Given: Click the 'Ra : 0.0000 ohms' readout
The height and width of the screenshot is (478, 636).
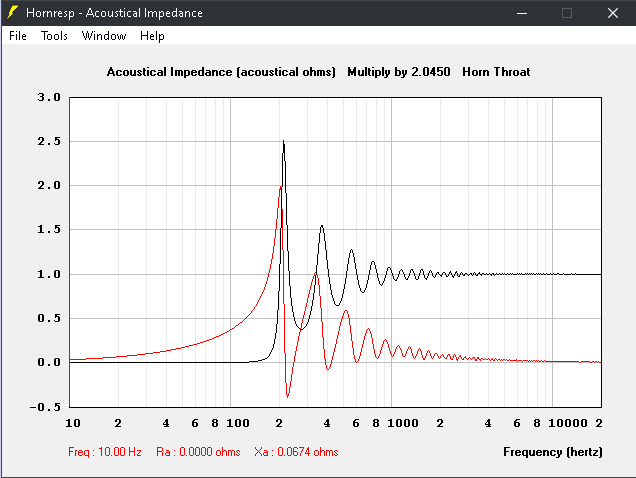Looking at the screenshot, I should click(x=198, y=452).
